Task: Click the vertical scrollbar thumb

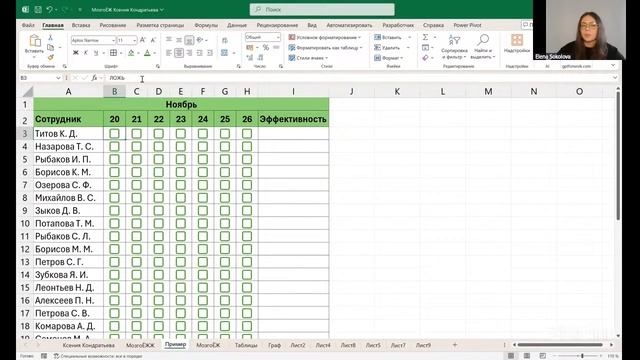Action: 618,155
